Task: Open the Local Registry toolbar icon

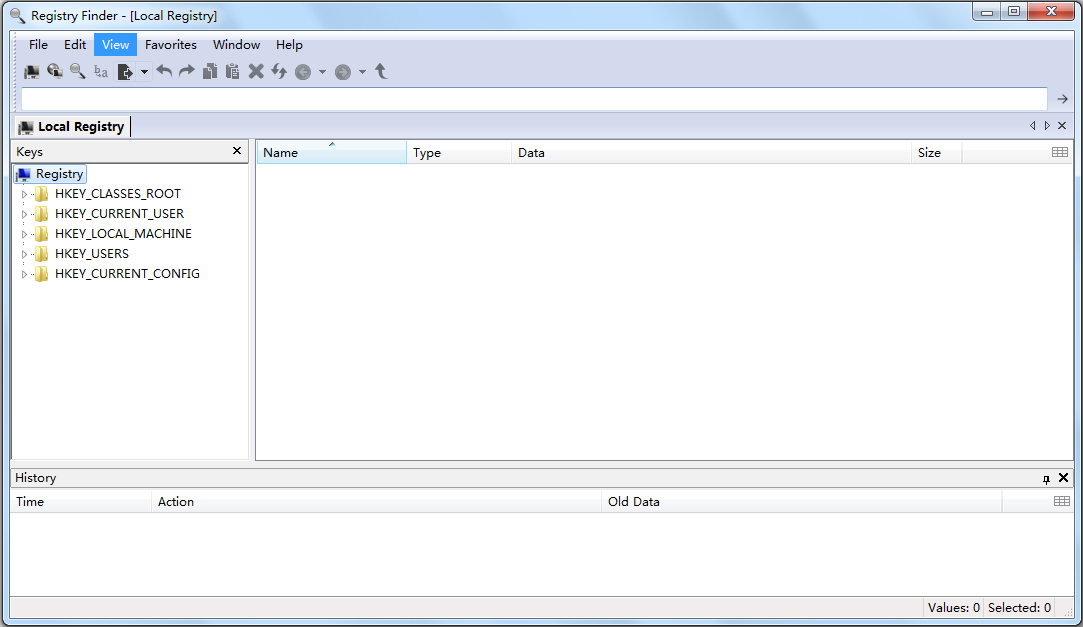Action: click(32, 72)
